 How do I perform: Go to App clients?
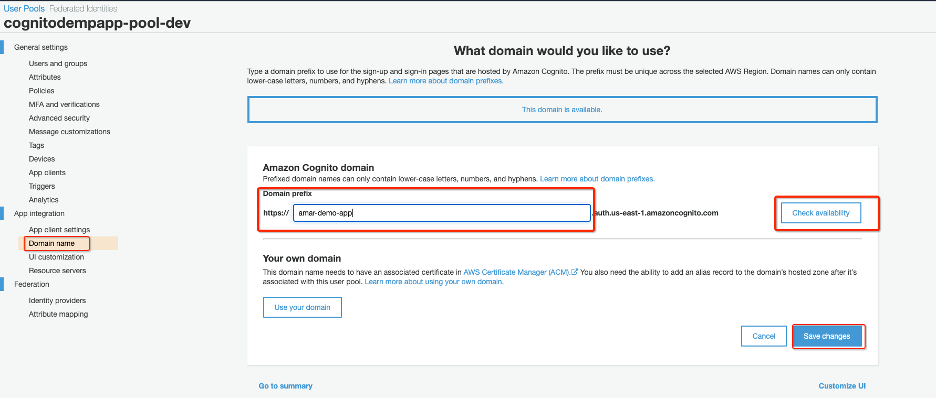(47, 172)
